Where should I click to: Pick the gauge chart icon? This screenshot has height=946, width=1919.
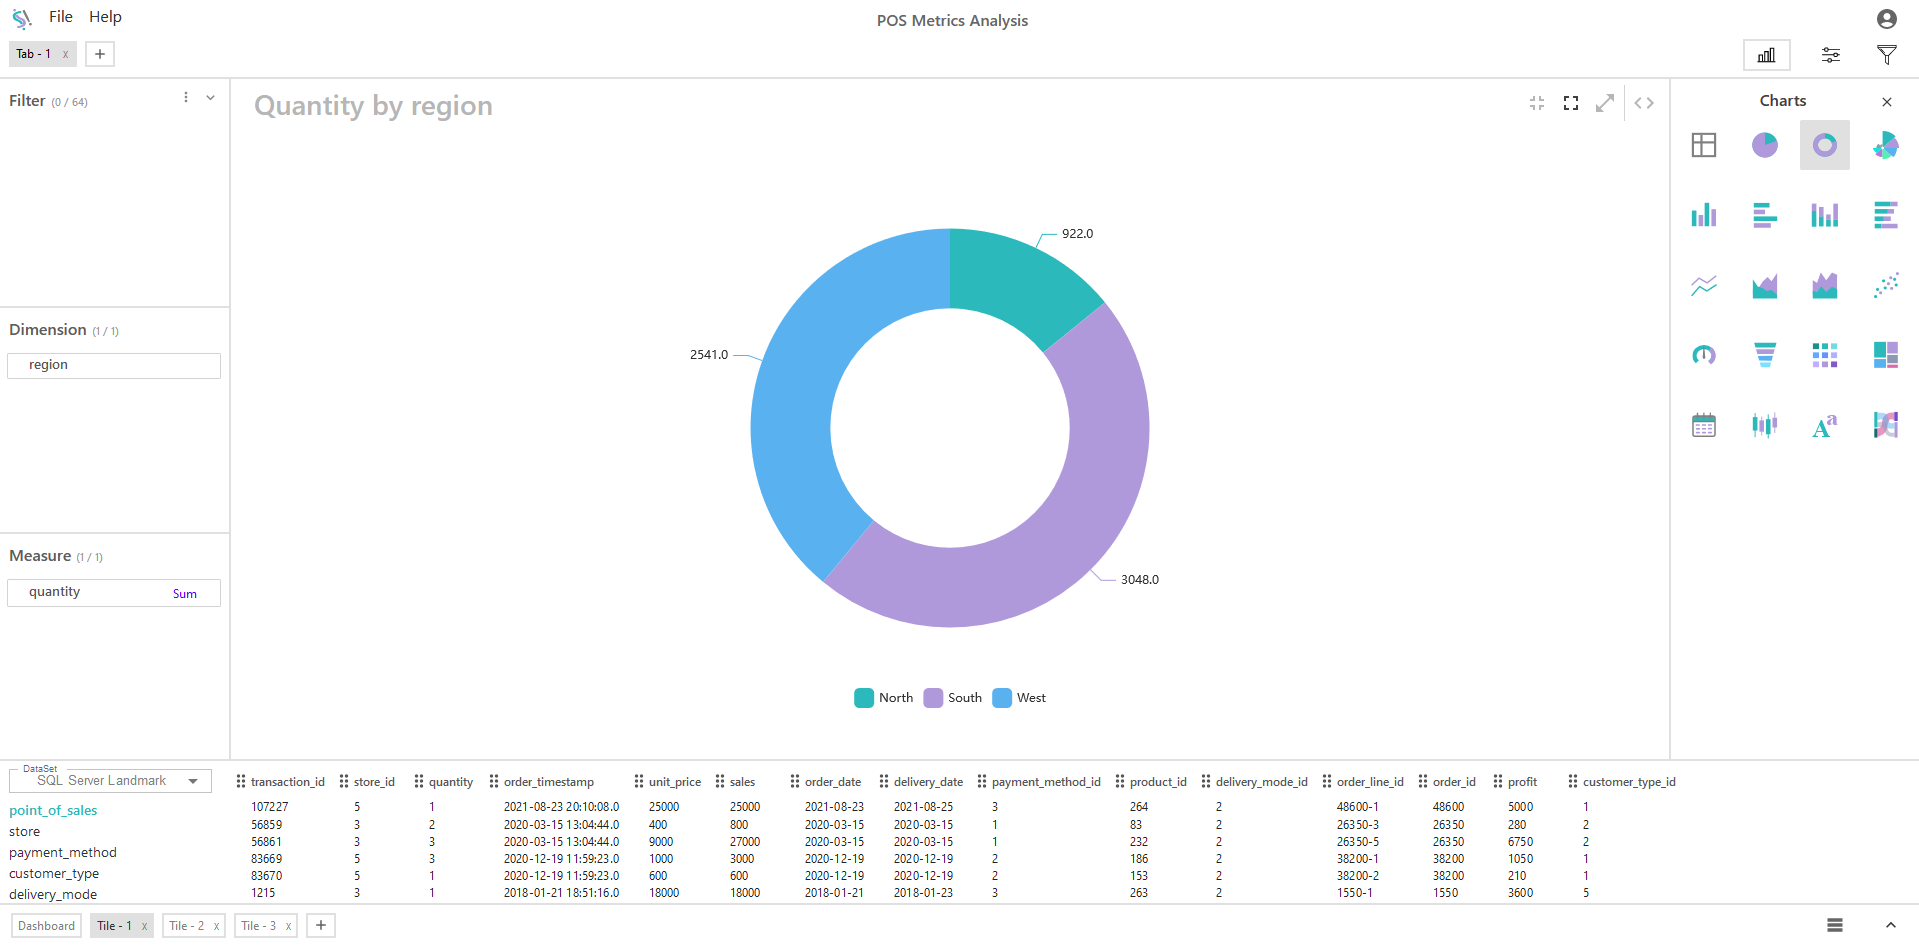click(x=1703, y=355)
